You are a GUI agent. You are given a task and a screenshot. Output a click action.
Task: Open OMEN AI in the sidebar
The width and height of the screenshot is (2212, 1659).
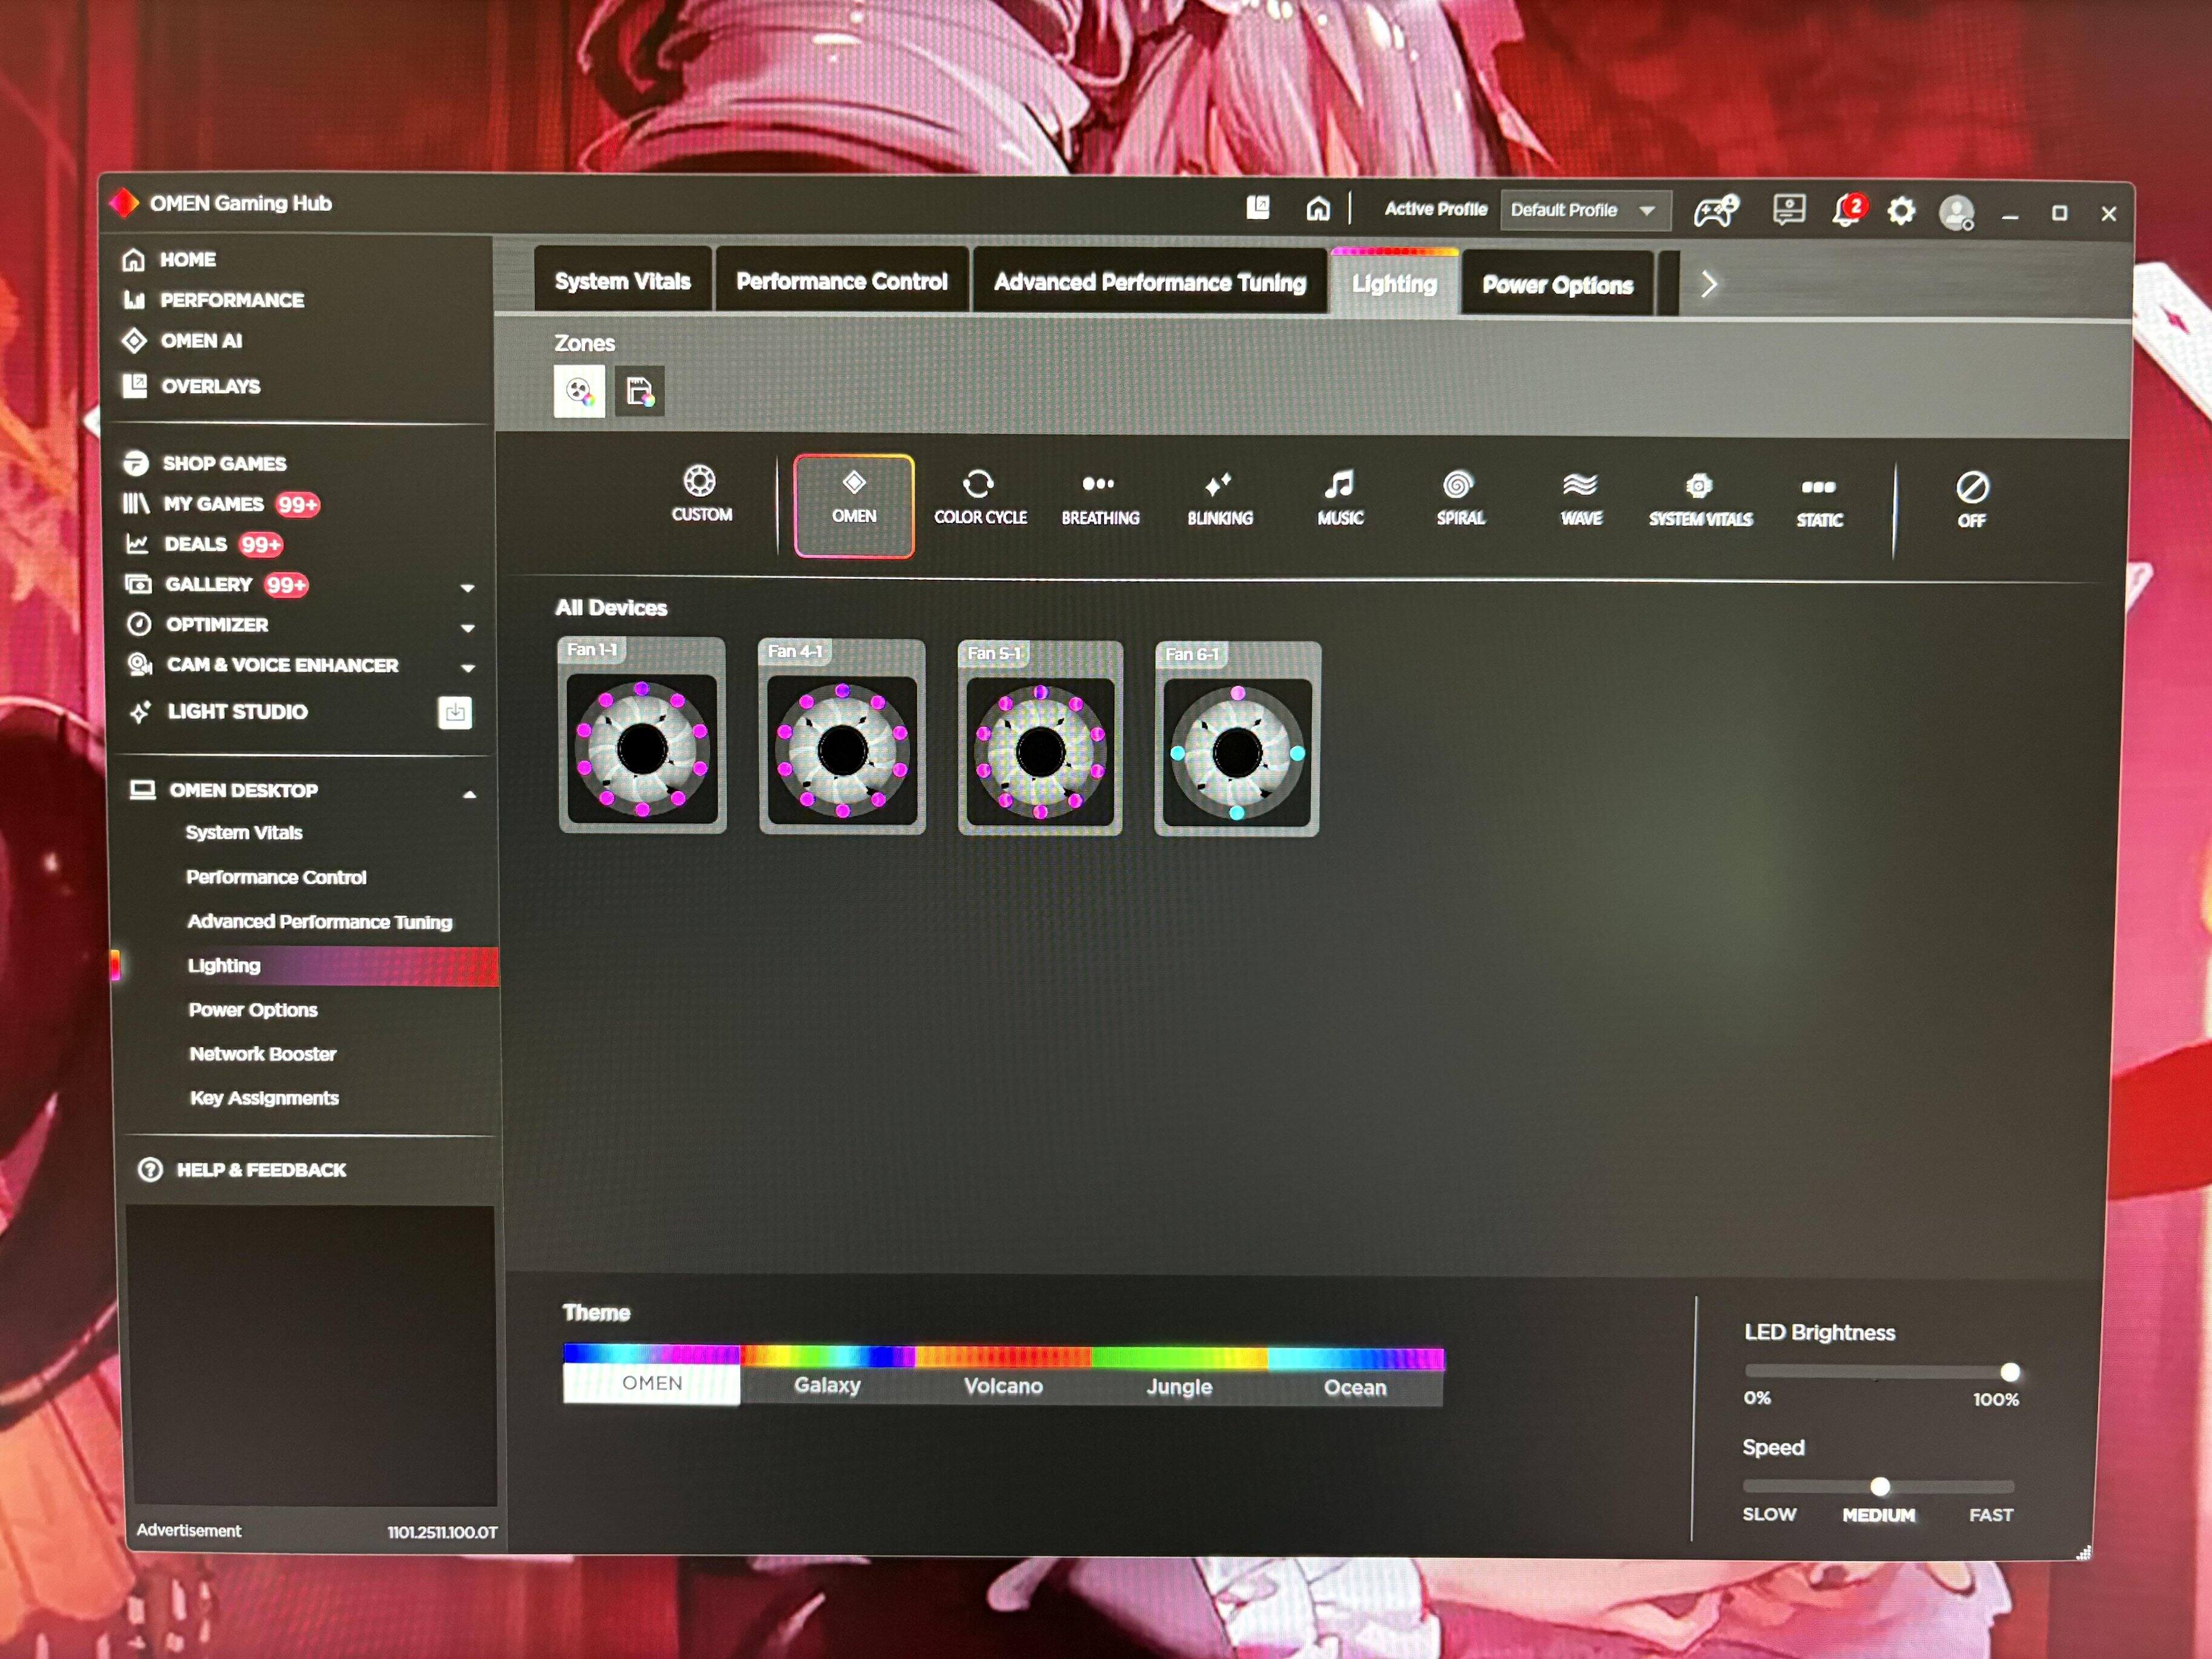click(x=182, y=341)
